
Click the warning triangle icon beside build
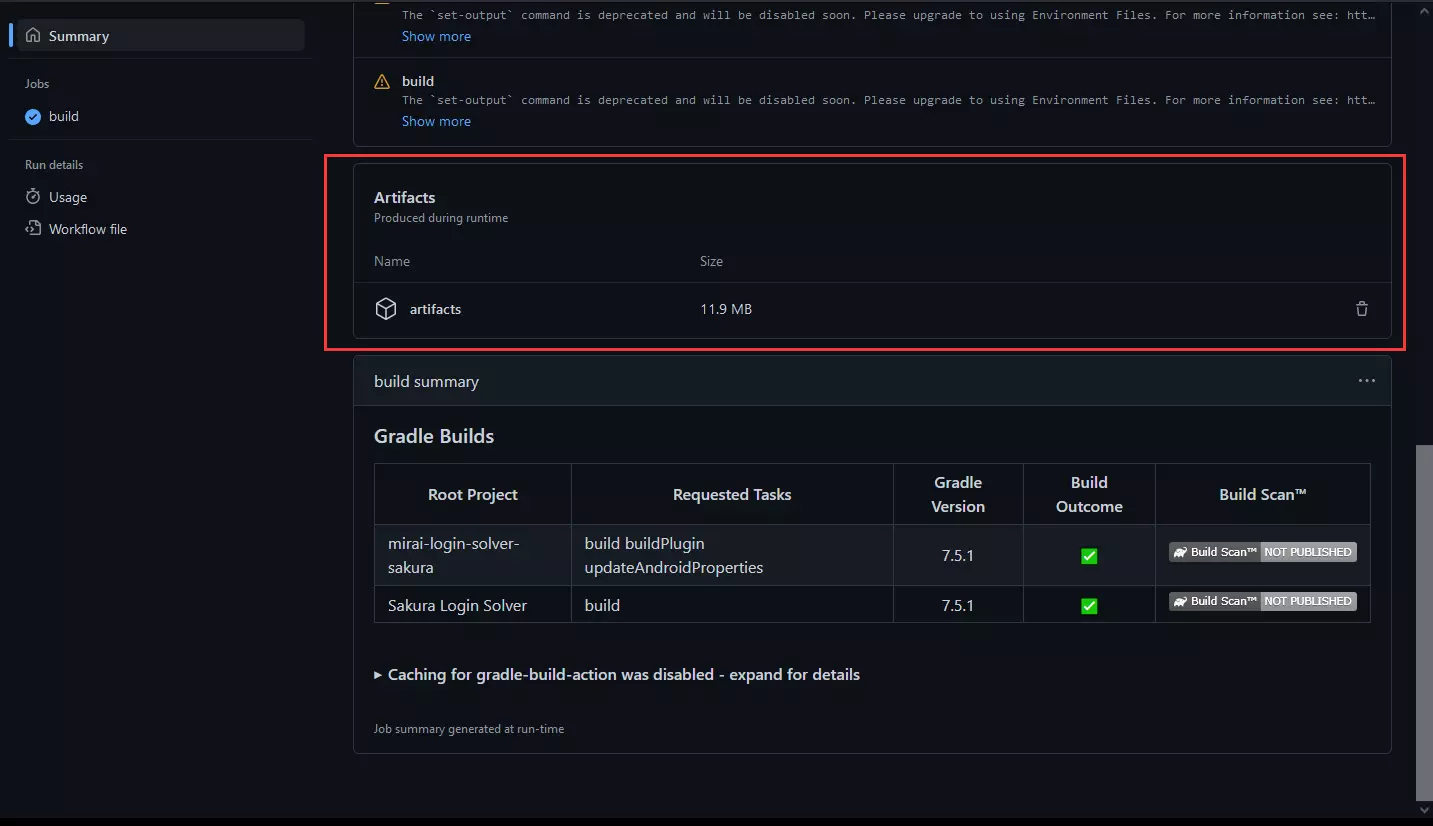point(382,82)
